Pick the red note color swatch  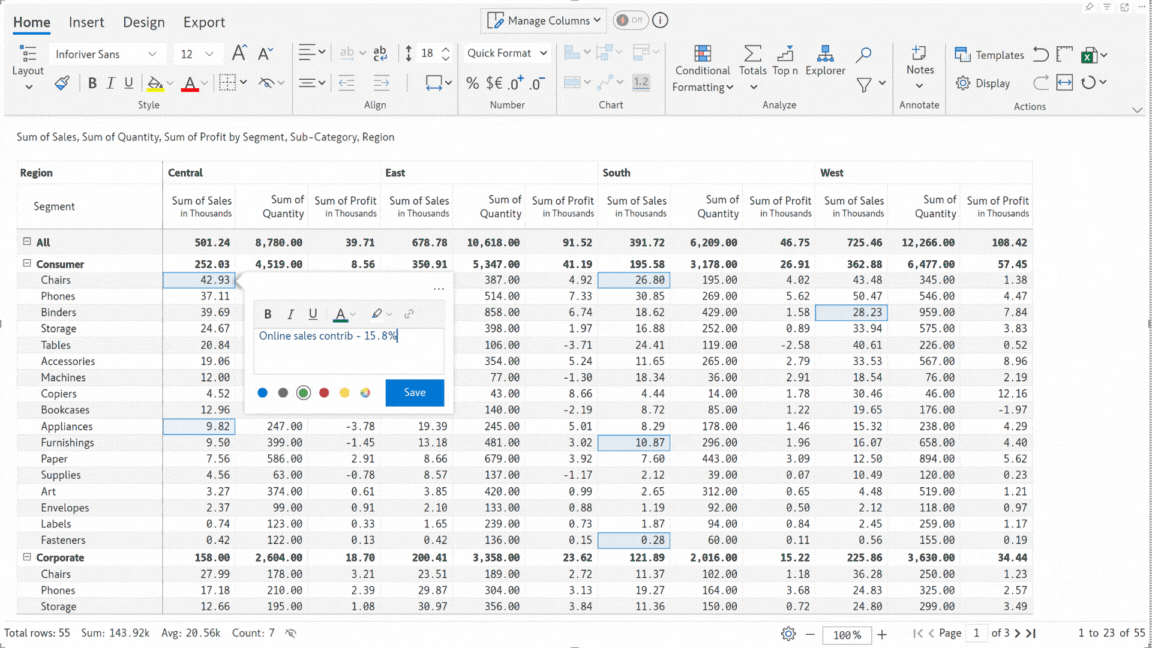[x=324, y=393]
